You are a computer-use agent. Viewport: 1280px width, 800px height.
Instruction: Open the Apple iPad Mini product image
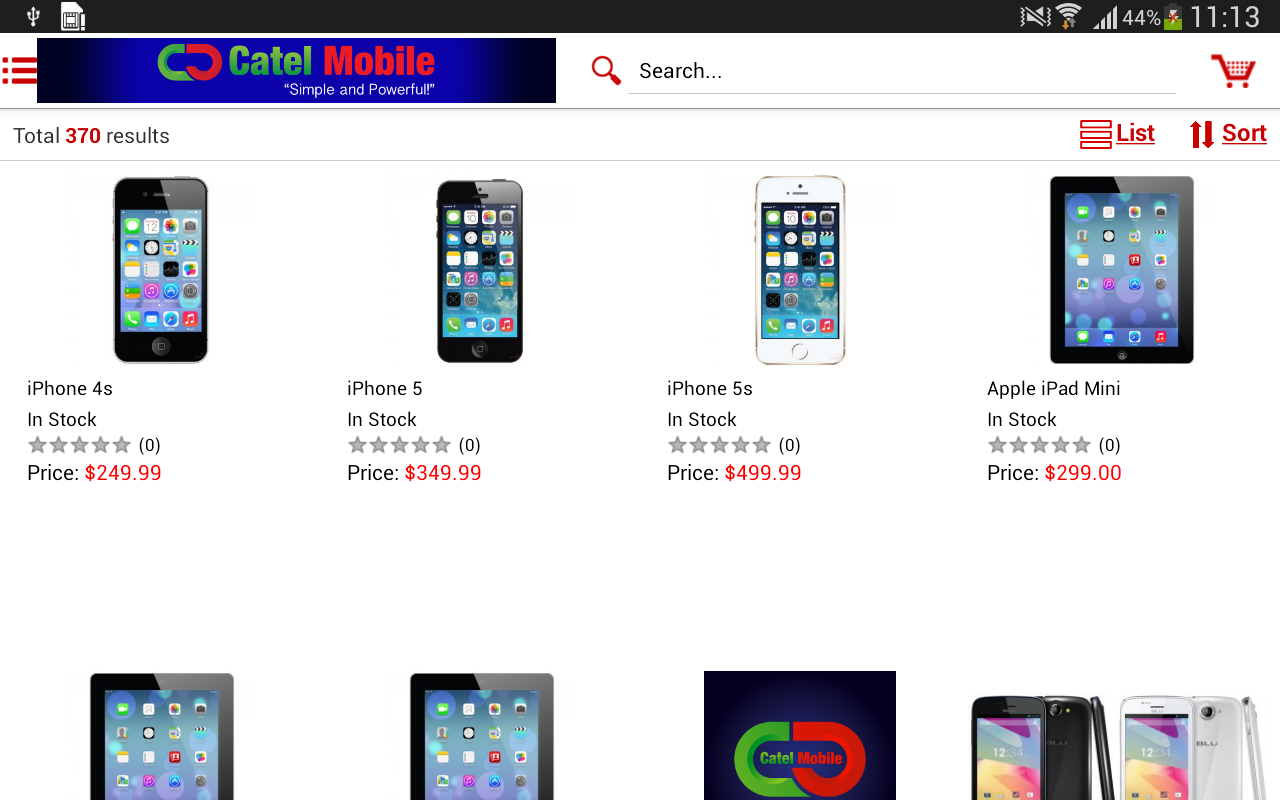click(x=1121, y=270)
